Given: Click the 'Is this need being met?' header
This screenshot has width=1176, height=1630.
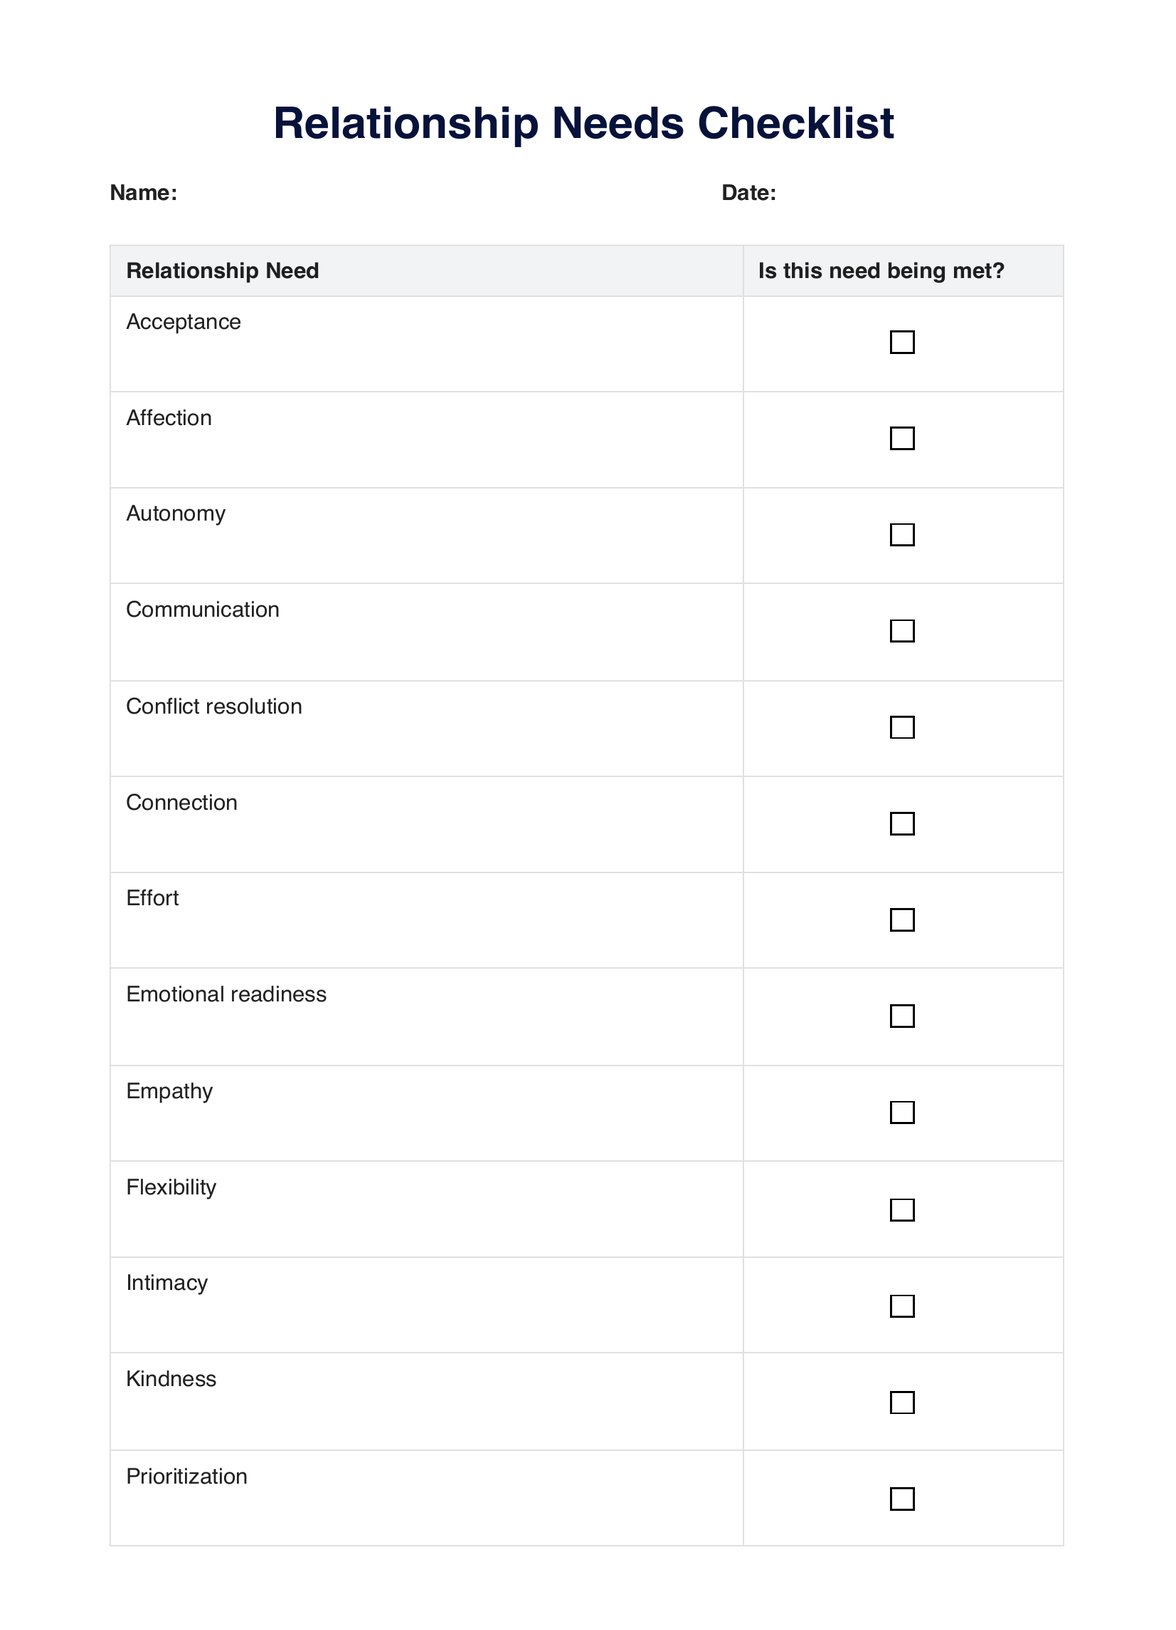Looking at the screenshot, I should (x=881, y=271).
